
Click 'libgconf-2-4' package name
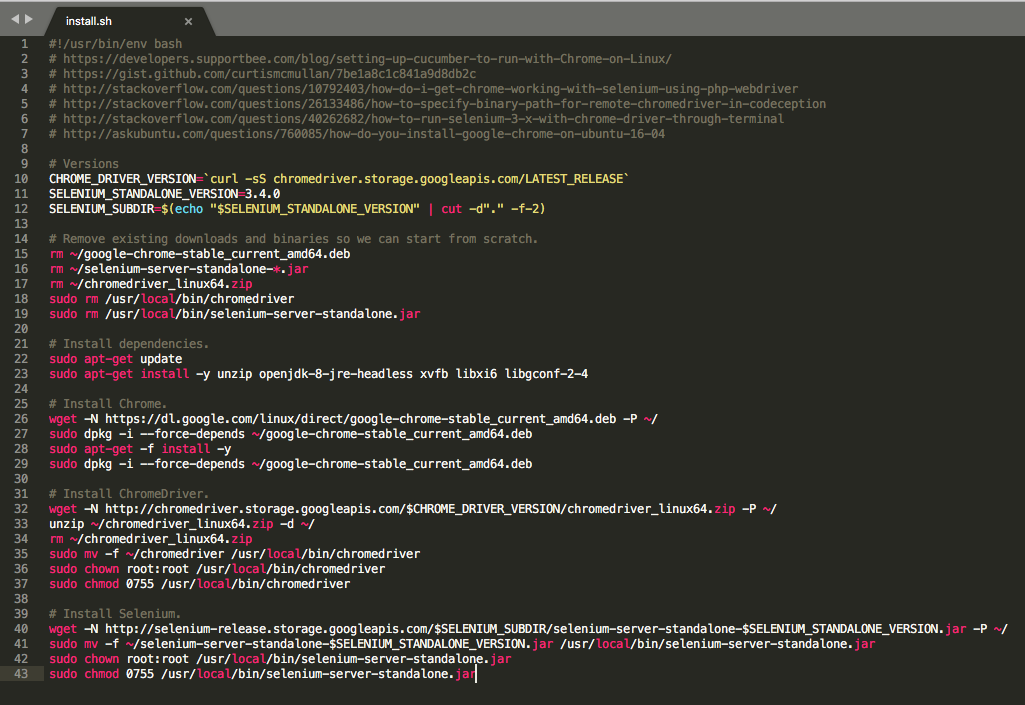pos(546,374)
